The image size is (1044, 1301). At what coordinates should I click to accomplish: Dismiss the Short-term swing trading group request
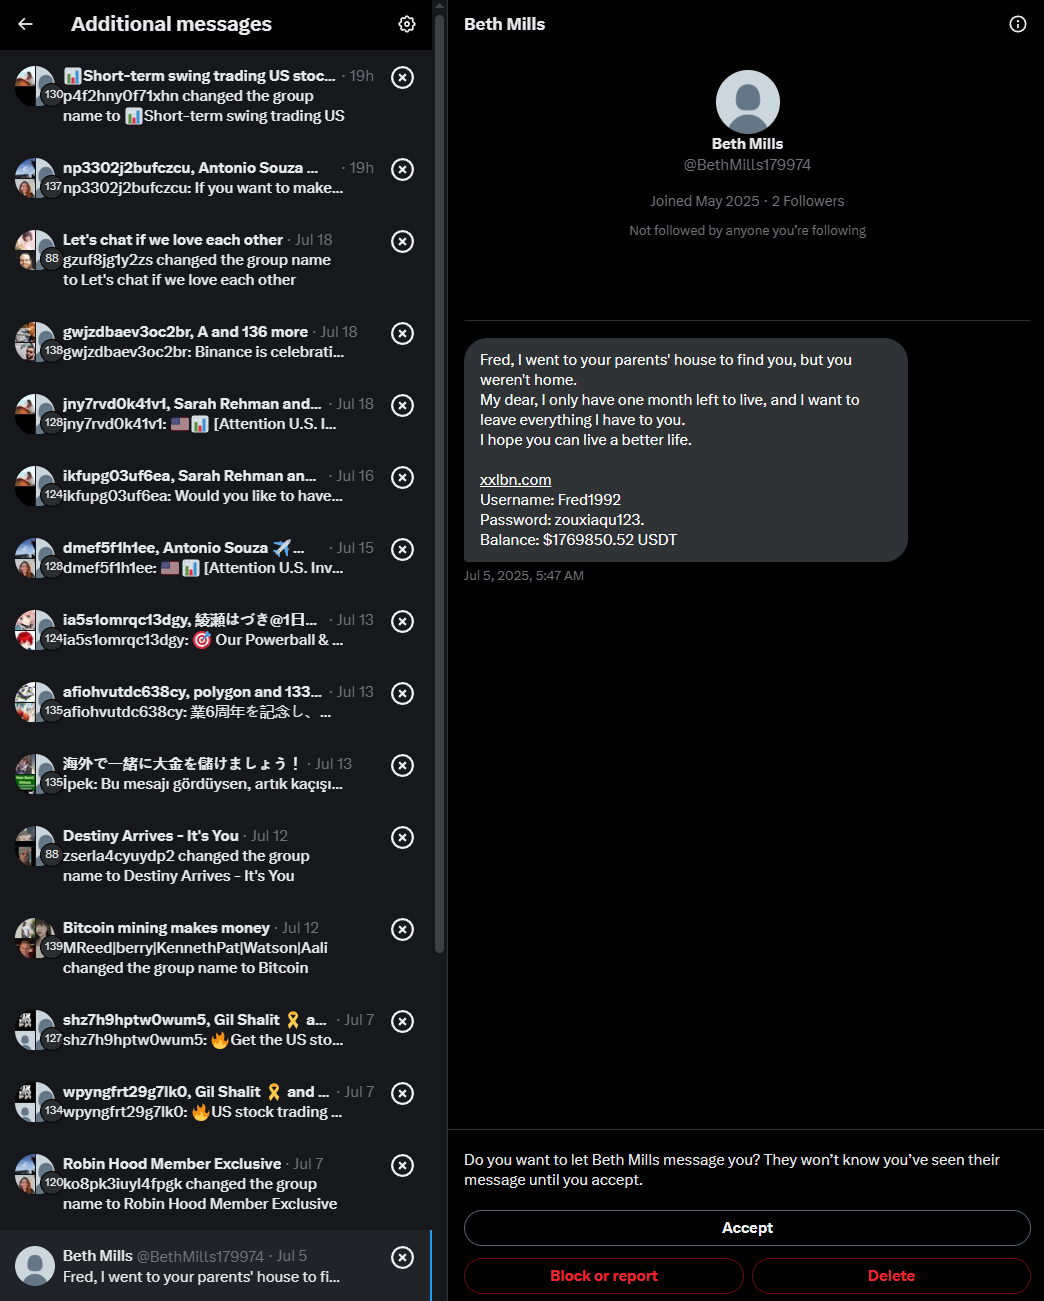402,77
